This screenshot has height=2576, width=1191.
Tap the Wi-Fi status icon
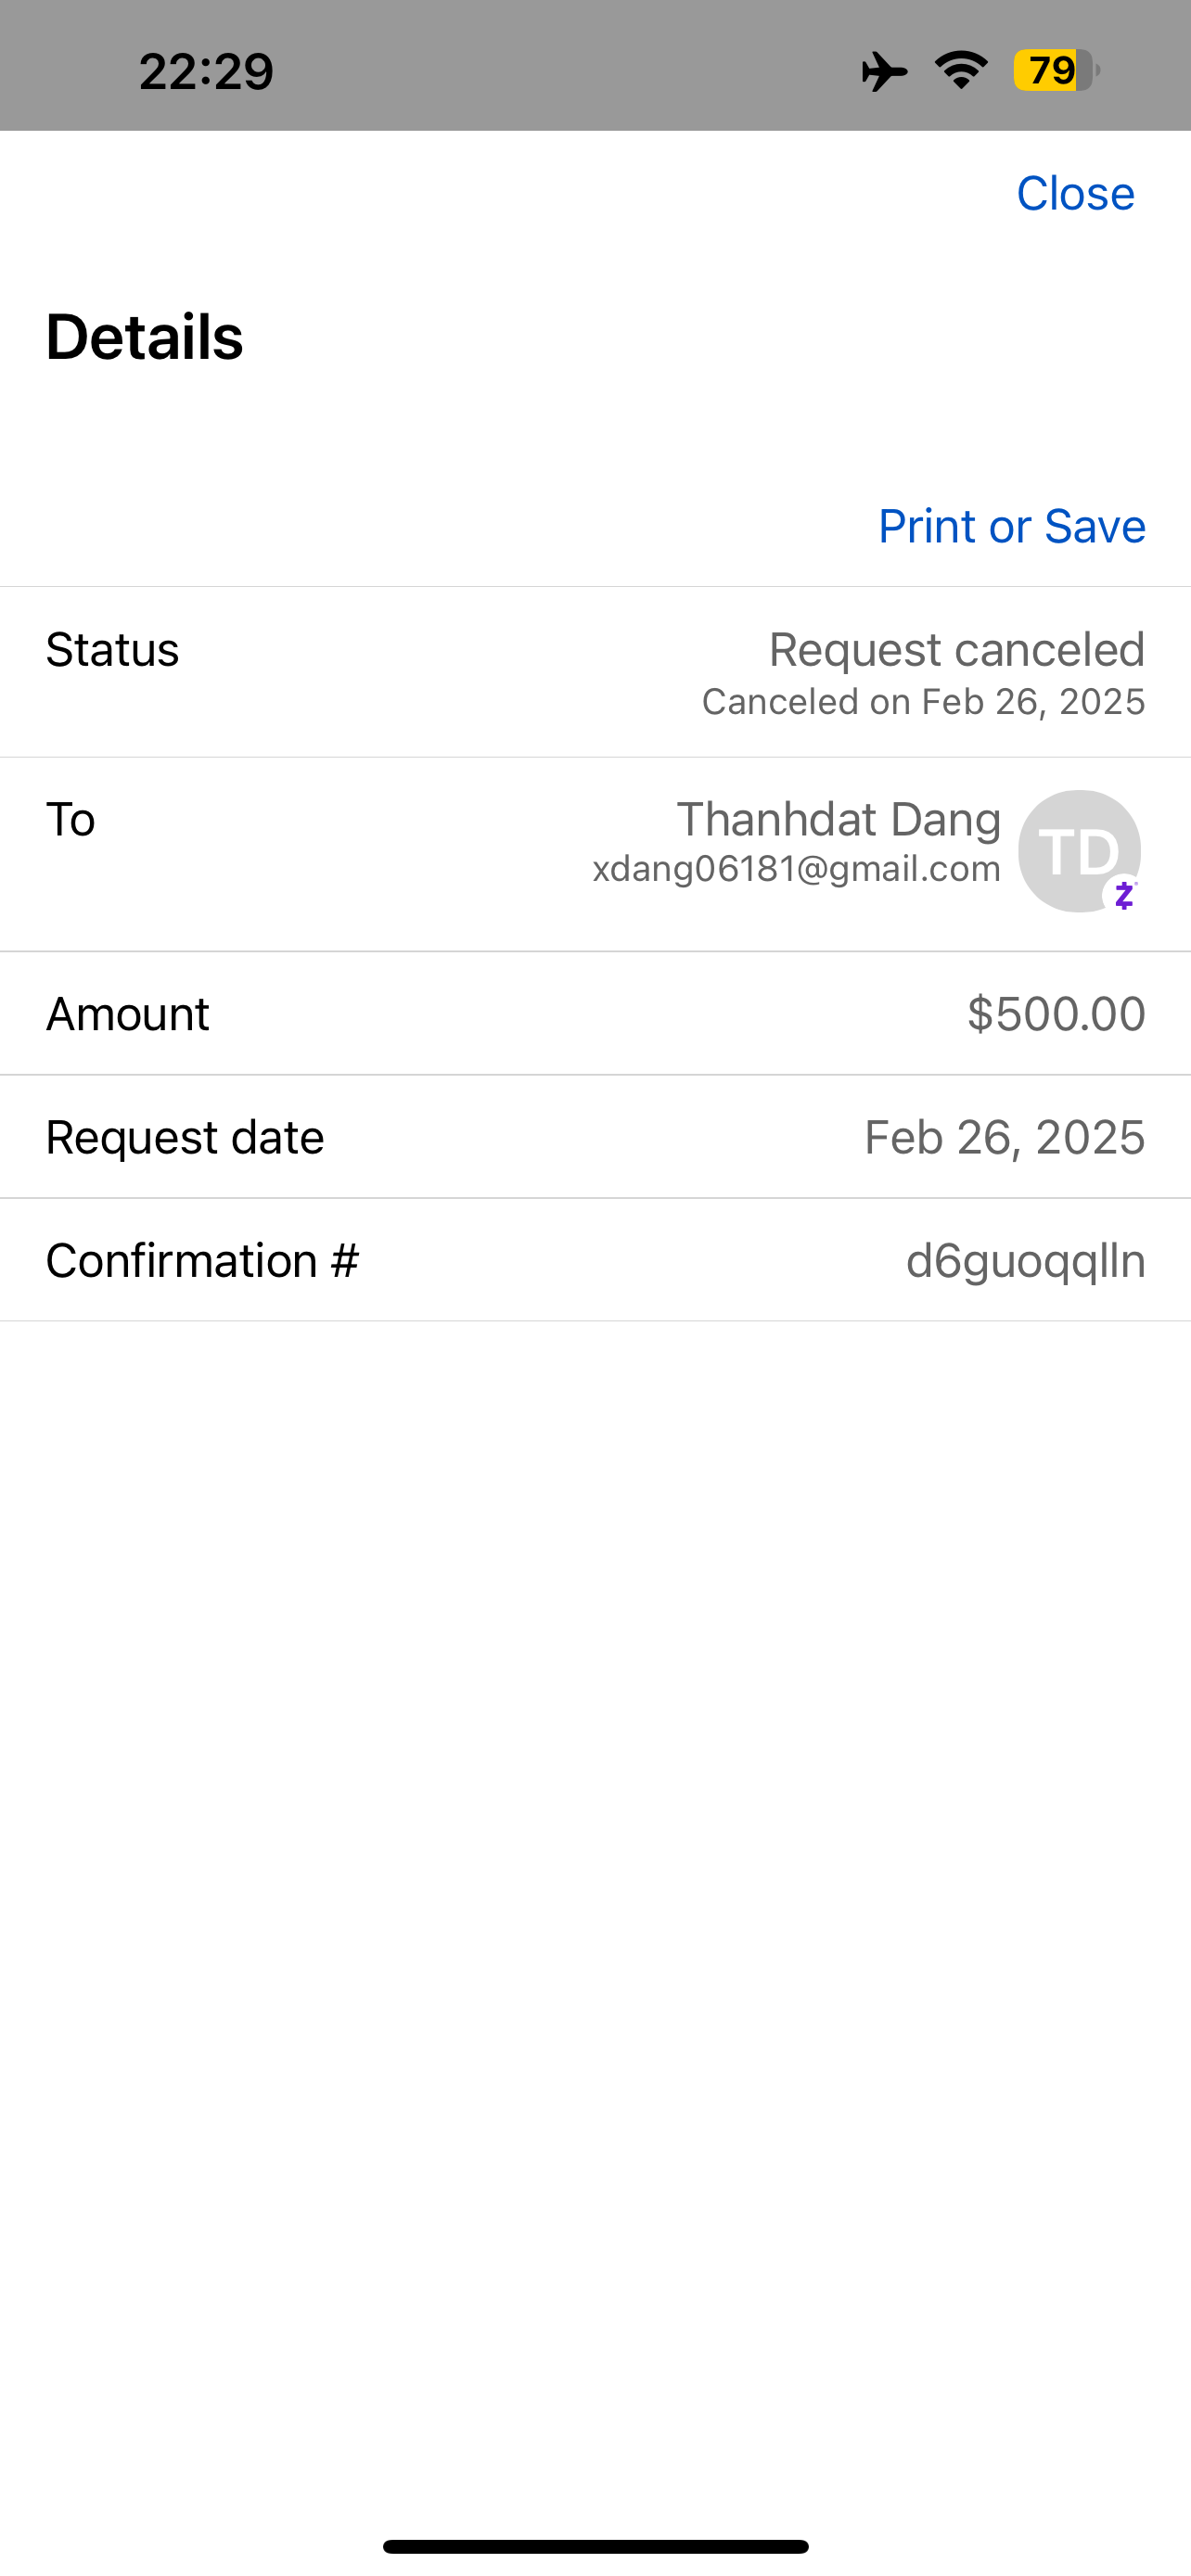[x=961, y=70]
